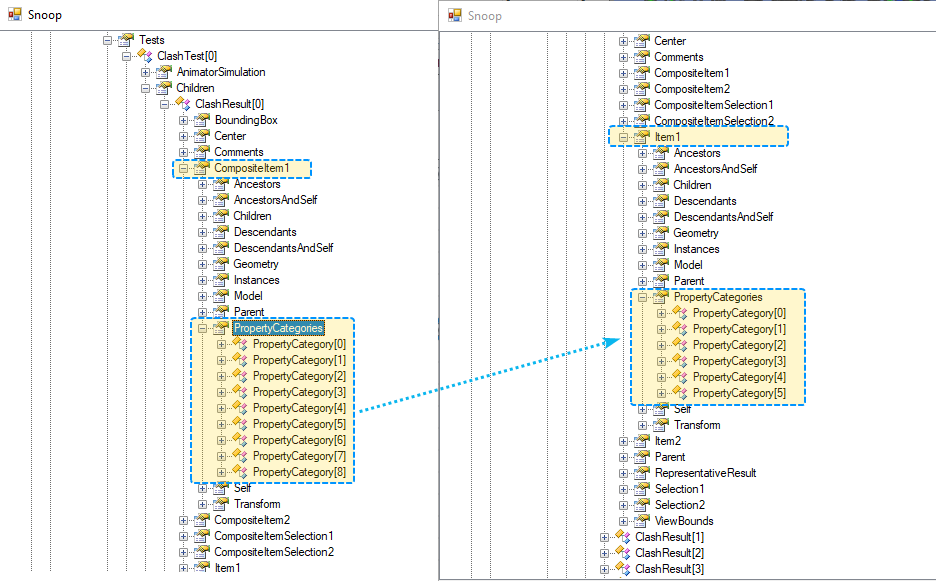Collapse the CompositeItem1 node
Image resolution: width=936 pixels, height=581 pixels.
pos(184,167)
